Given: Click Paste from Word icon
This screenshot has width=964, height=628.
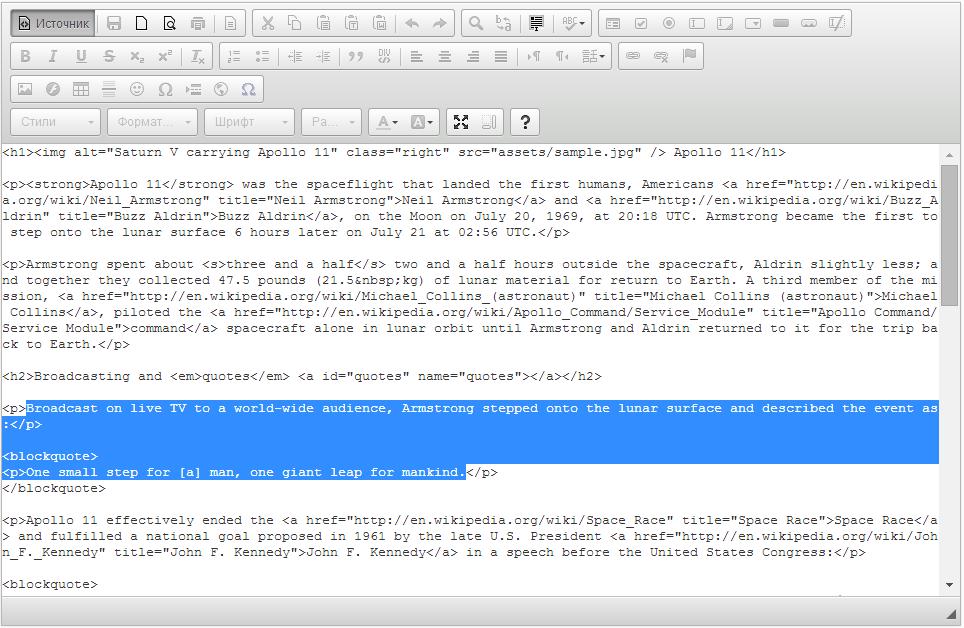Looking at the screenshot, I should (x=380, y=23).
